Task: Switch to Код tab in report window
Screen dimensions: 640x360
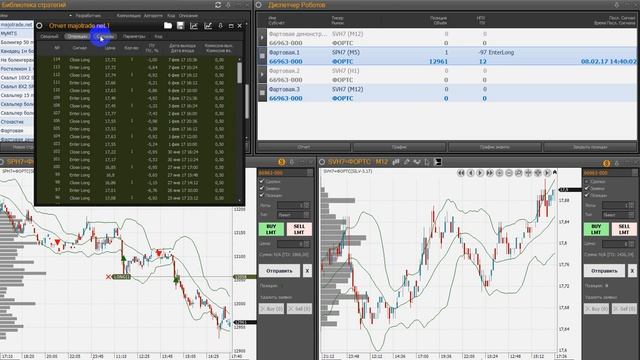Action: pyautogui.click(x=158, y=36)
